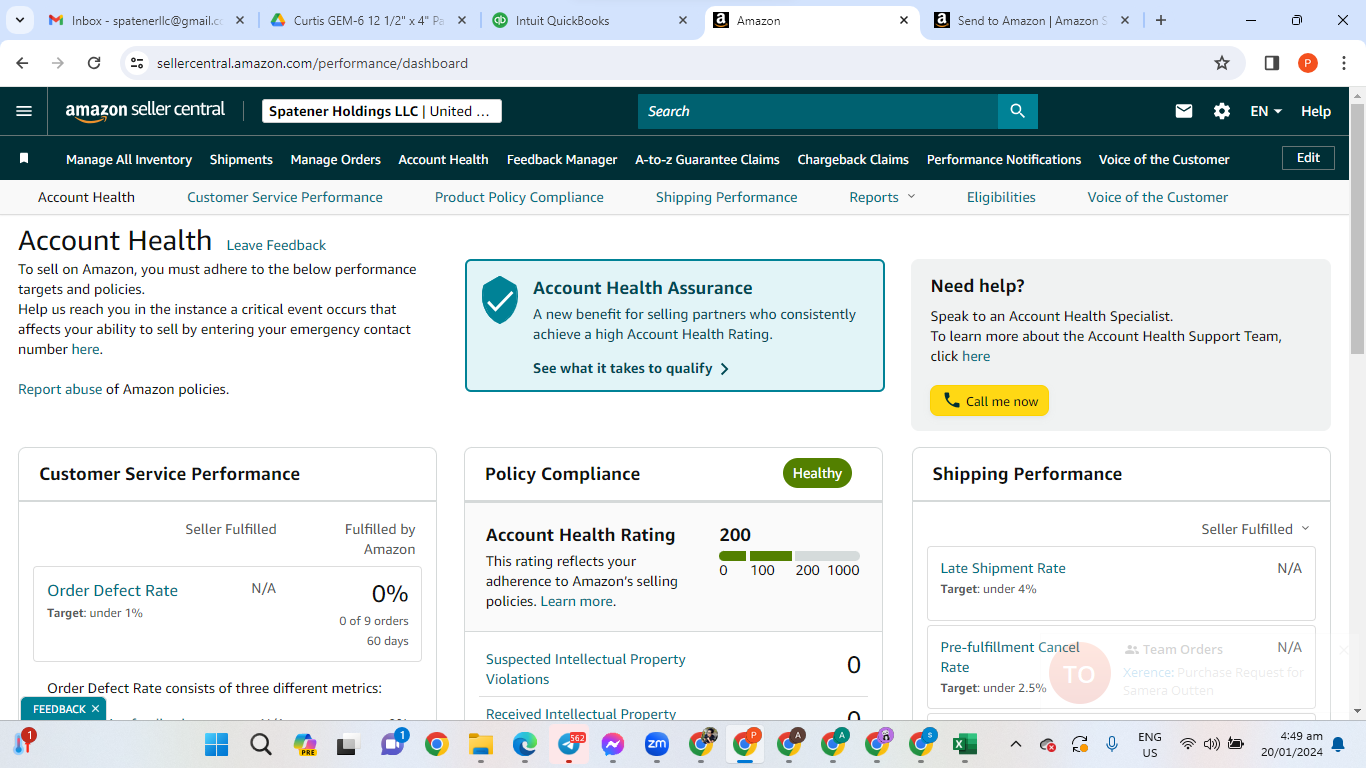Select the Product Policy Compliance tab

(x=519, y=197)
